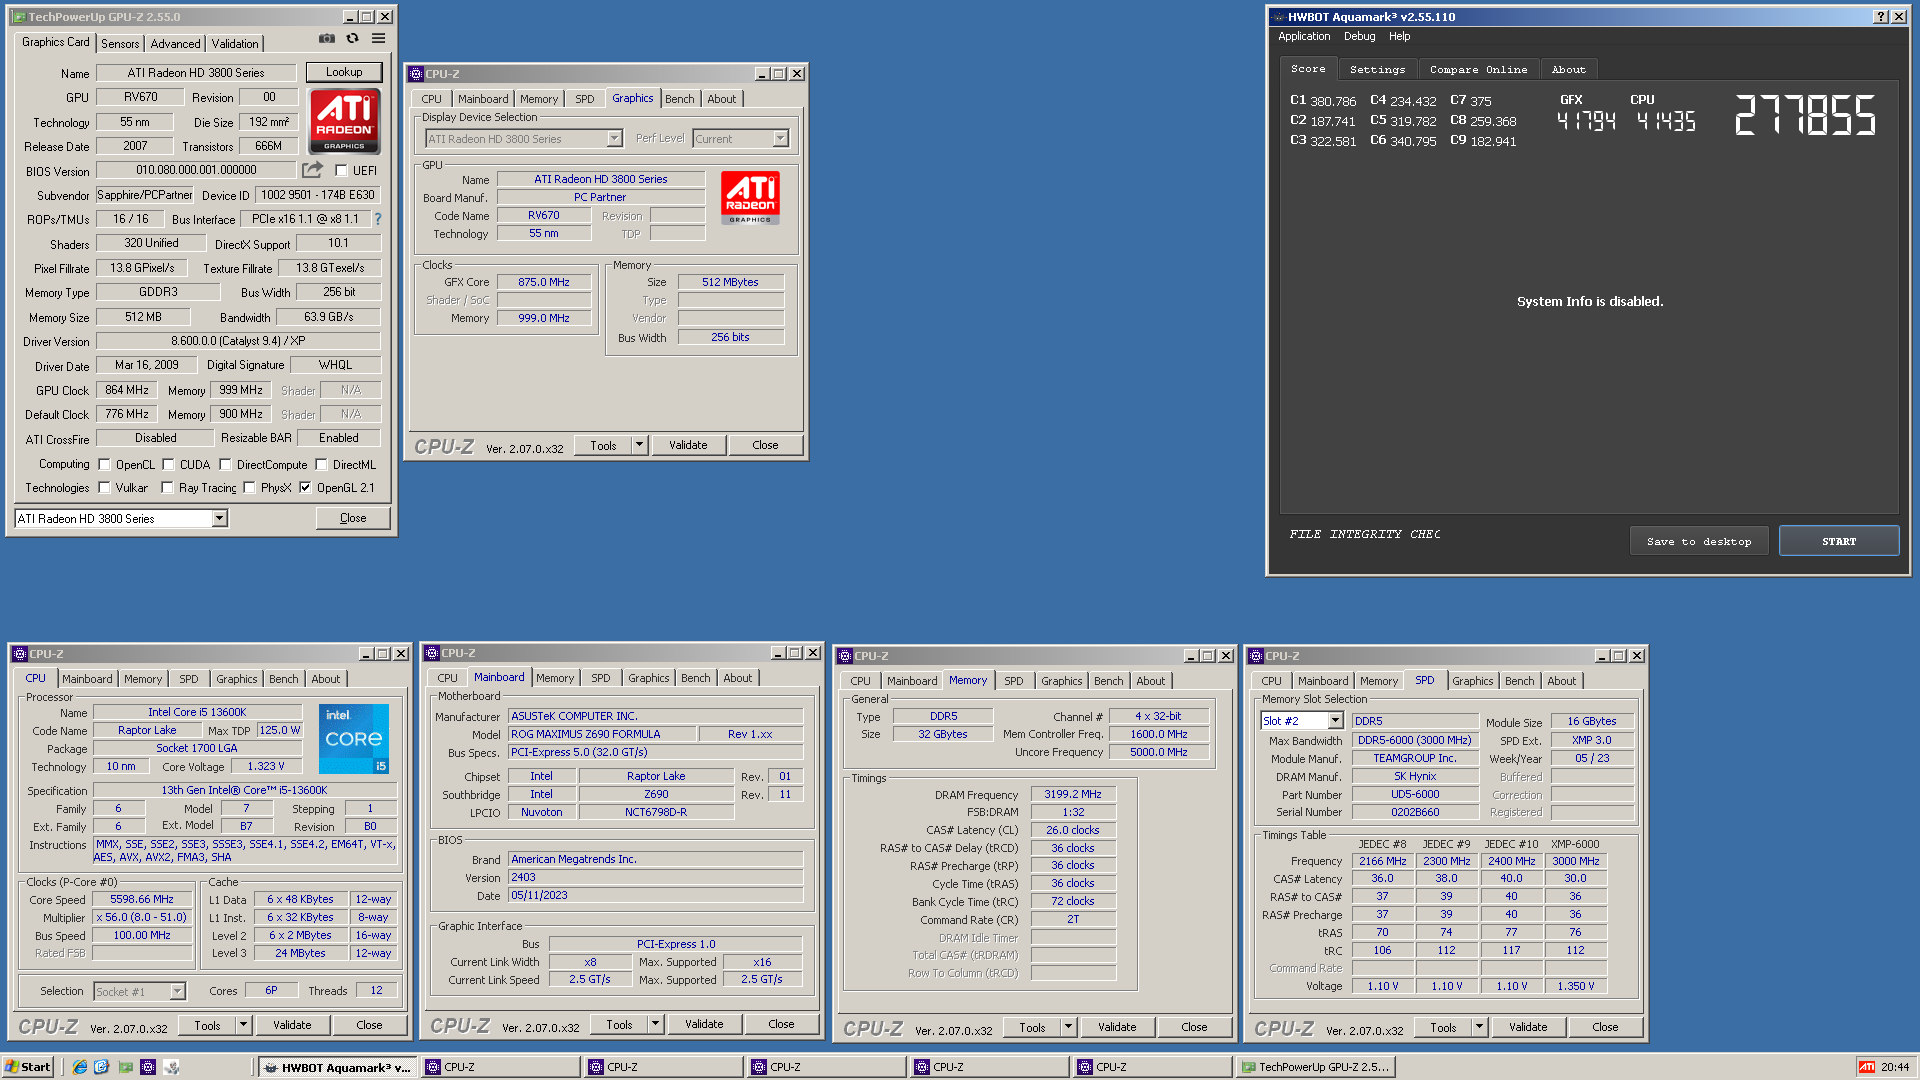Click the CPU-Z SPD window title icon

(1256, 656)
